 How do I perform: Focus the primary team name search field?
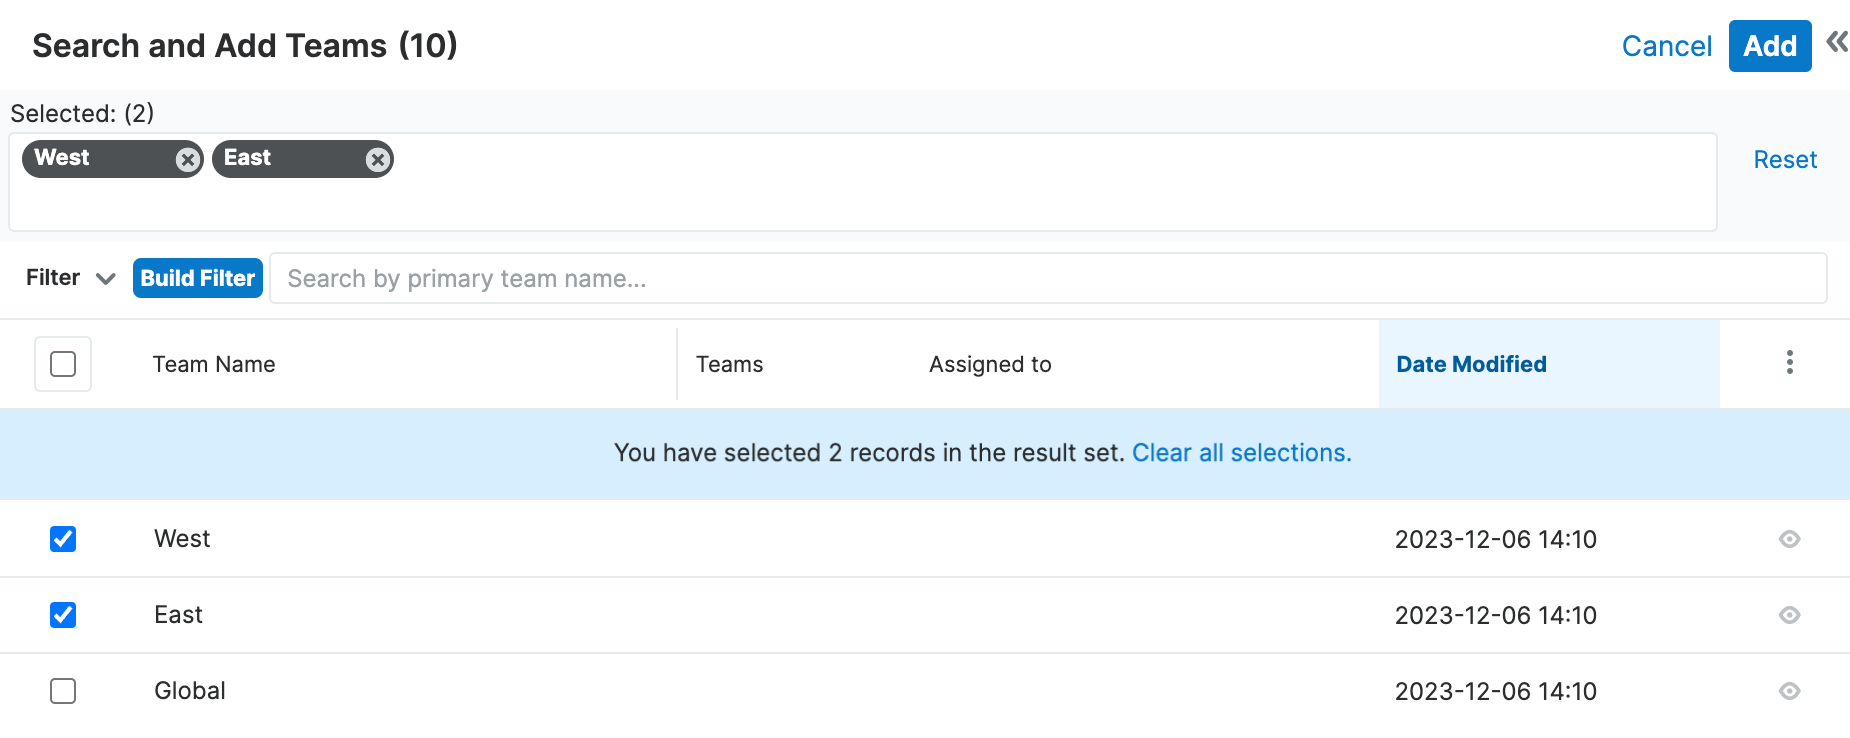(x=1047, y=278)
